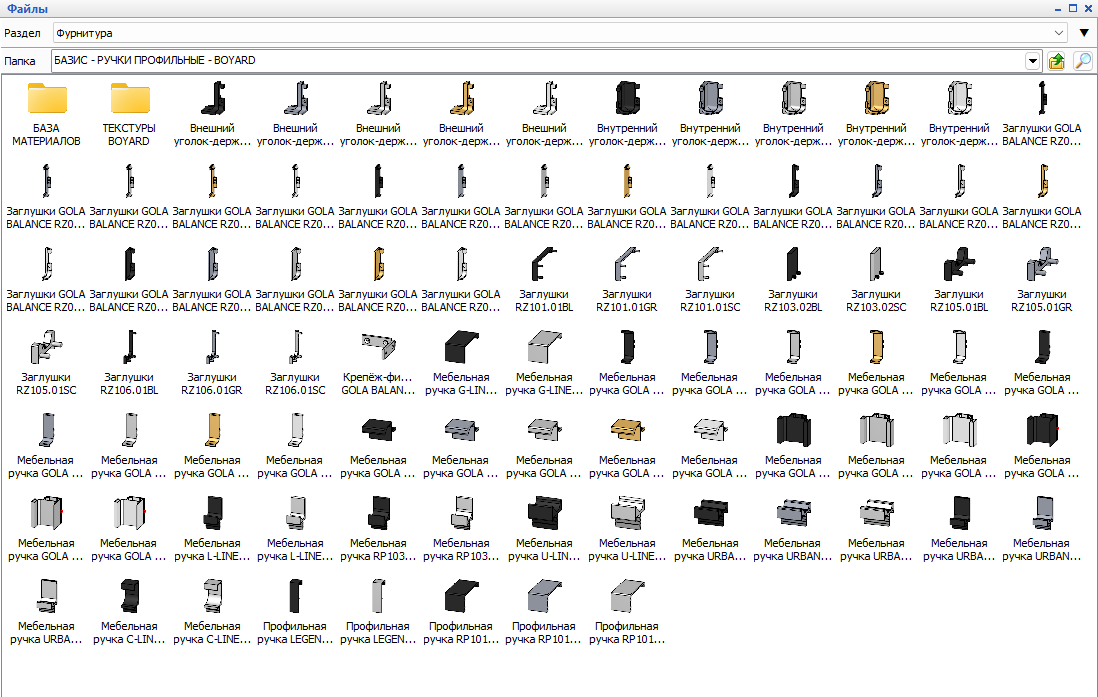This screenshot has height=697, width=1098.
Task: Select the gold Внутренний уголок-держ... corner holder
Action: coord(875,115)
